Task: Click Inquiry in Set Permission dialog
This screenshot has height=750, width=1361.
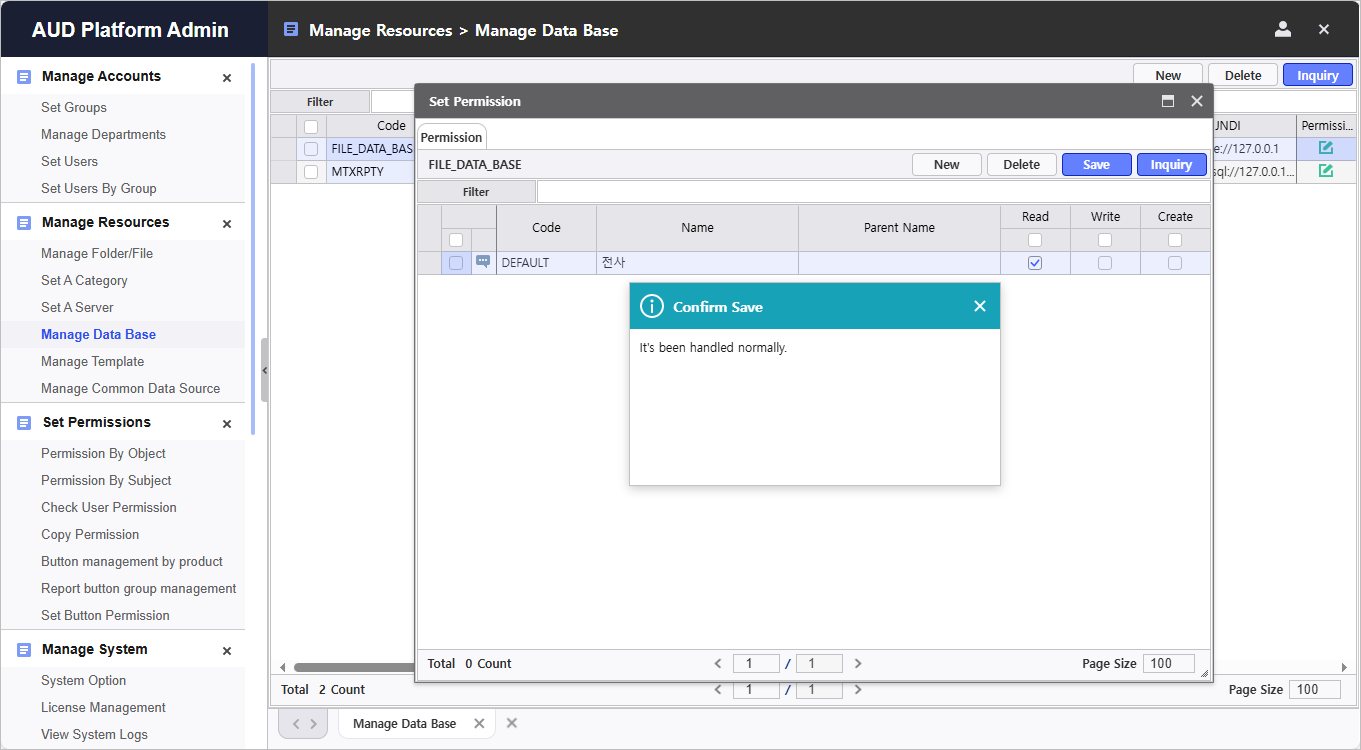Action: (1172, 164)
